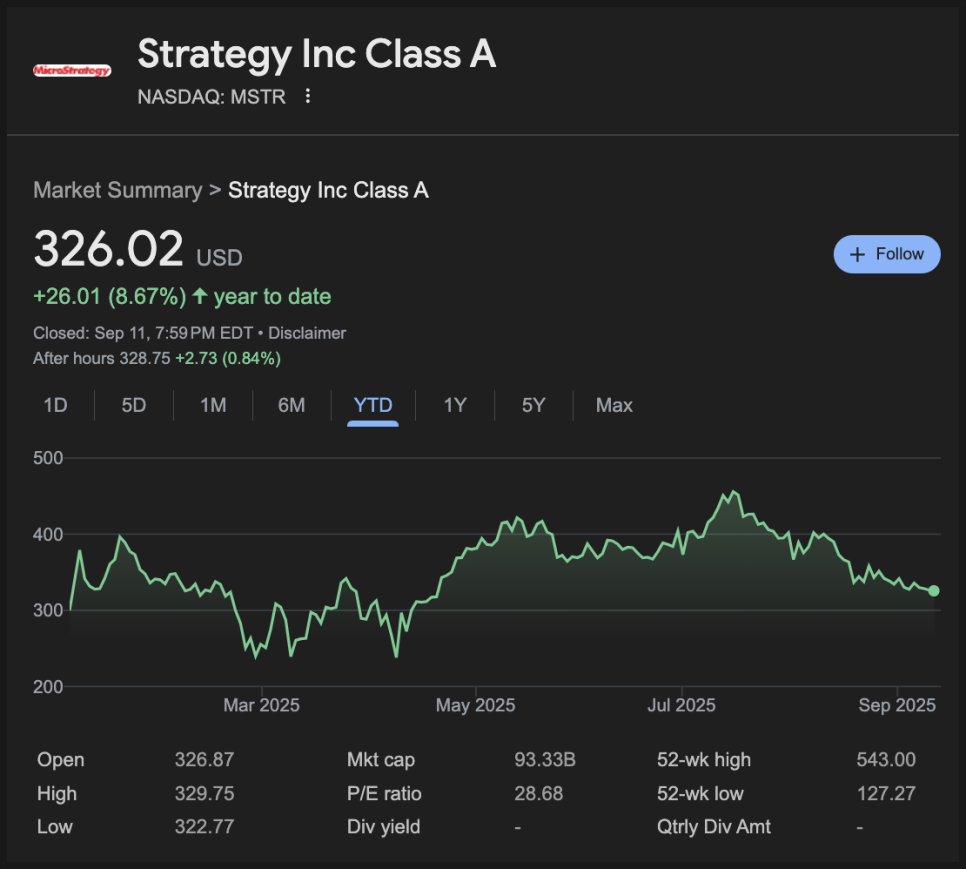The image size is (966, 869).
Task: Click the Div yield label
Action: point(383,827)
